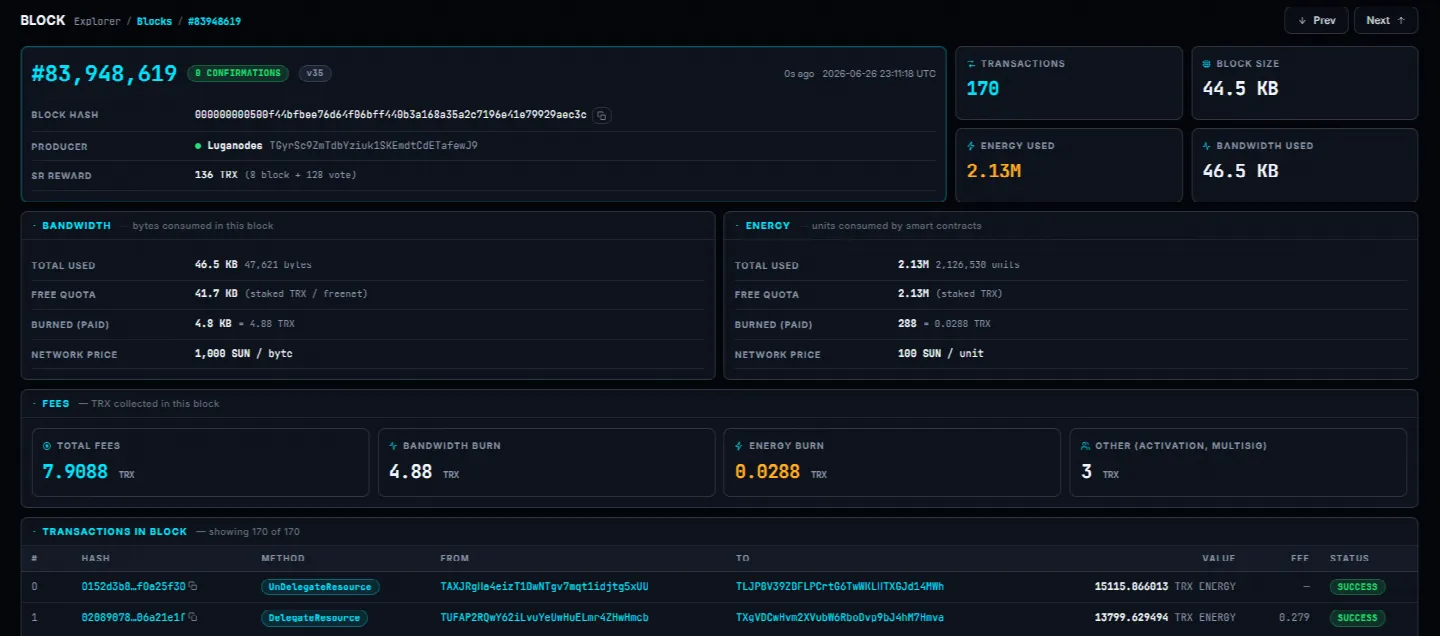Click the Energy Used 2.13M value
The height and width of the screenshot is (636, 1440).
[993, 171]
